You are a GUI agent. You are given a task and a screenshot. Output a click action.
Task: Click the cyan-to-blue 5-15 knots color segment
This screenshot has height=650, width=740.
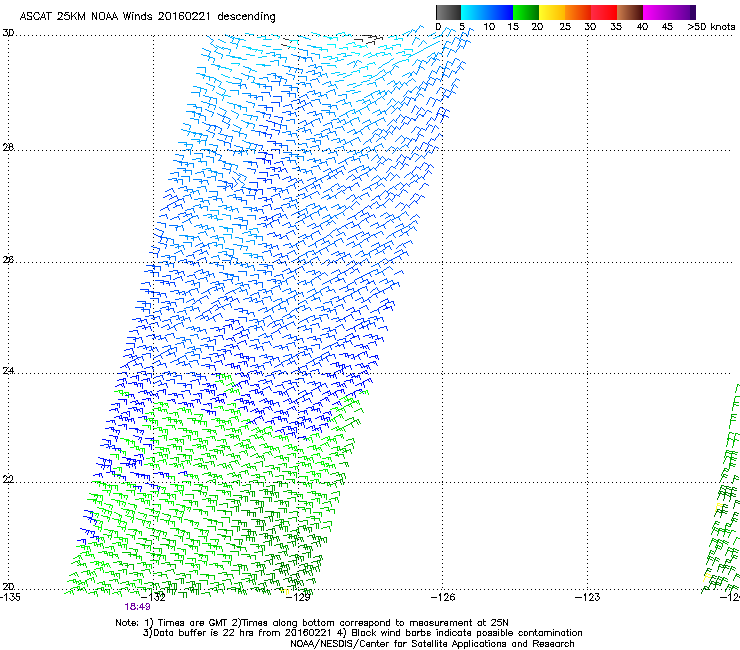487,12
